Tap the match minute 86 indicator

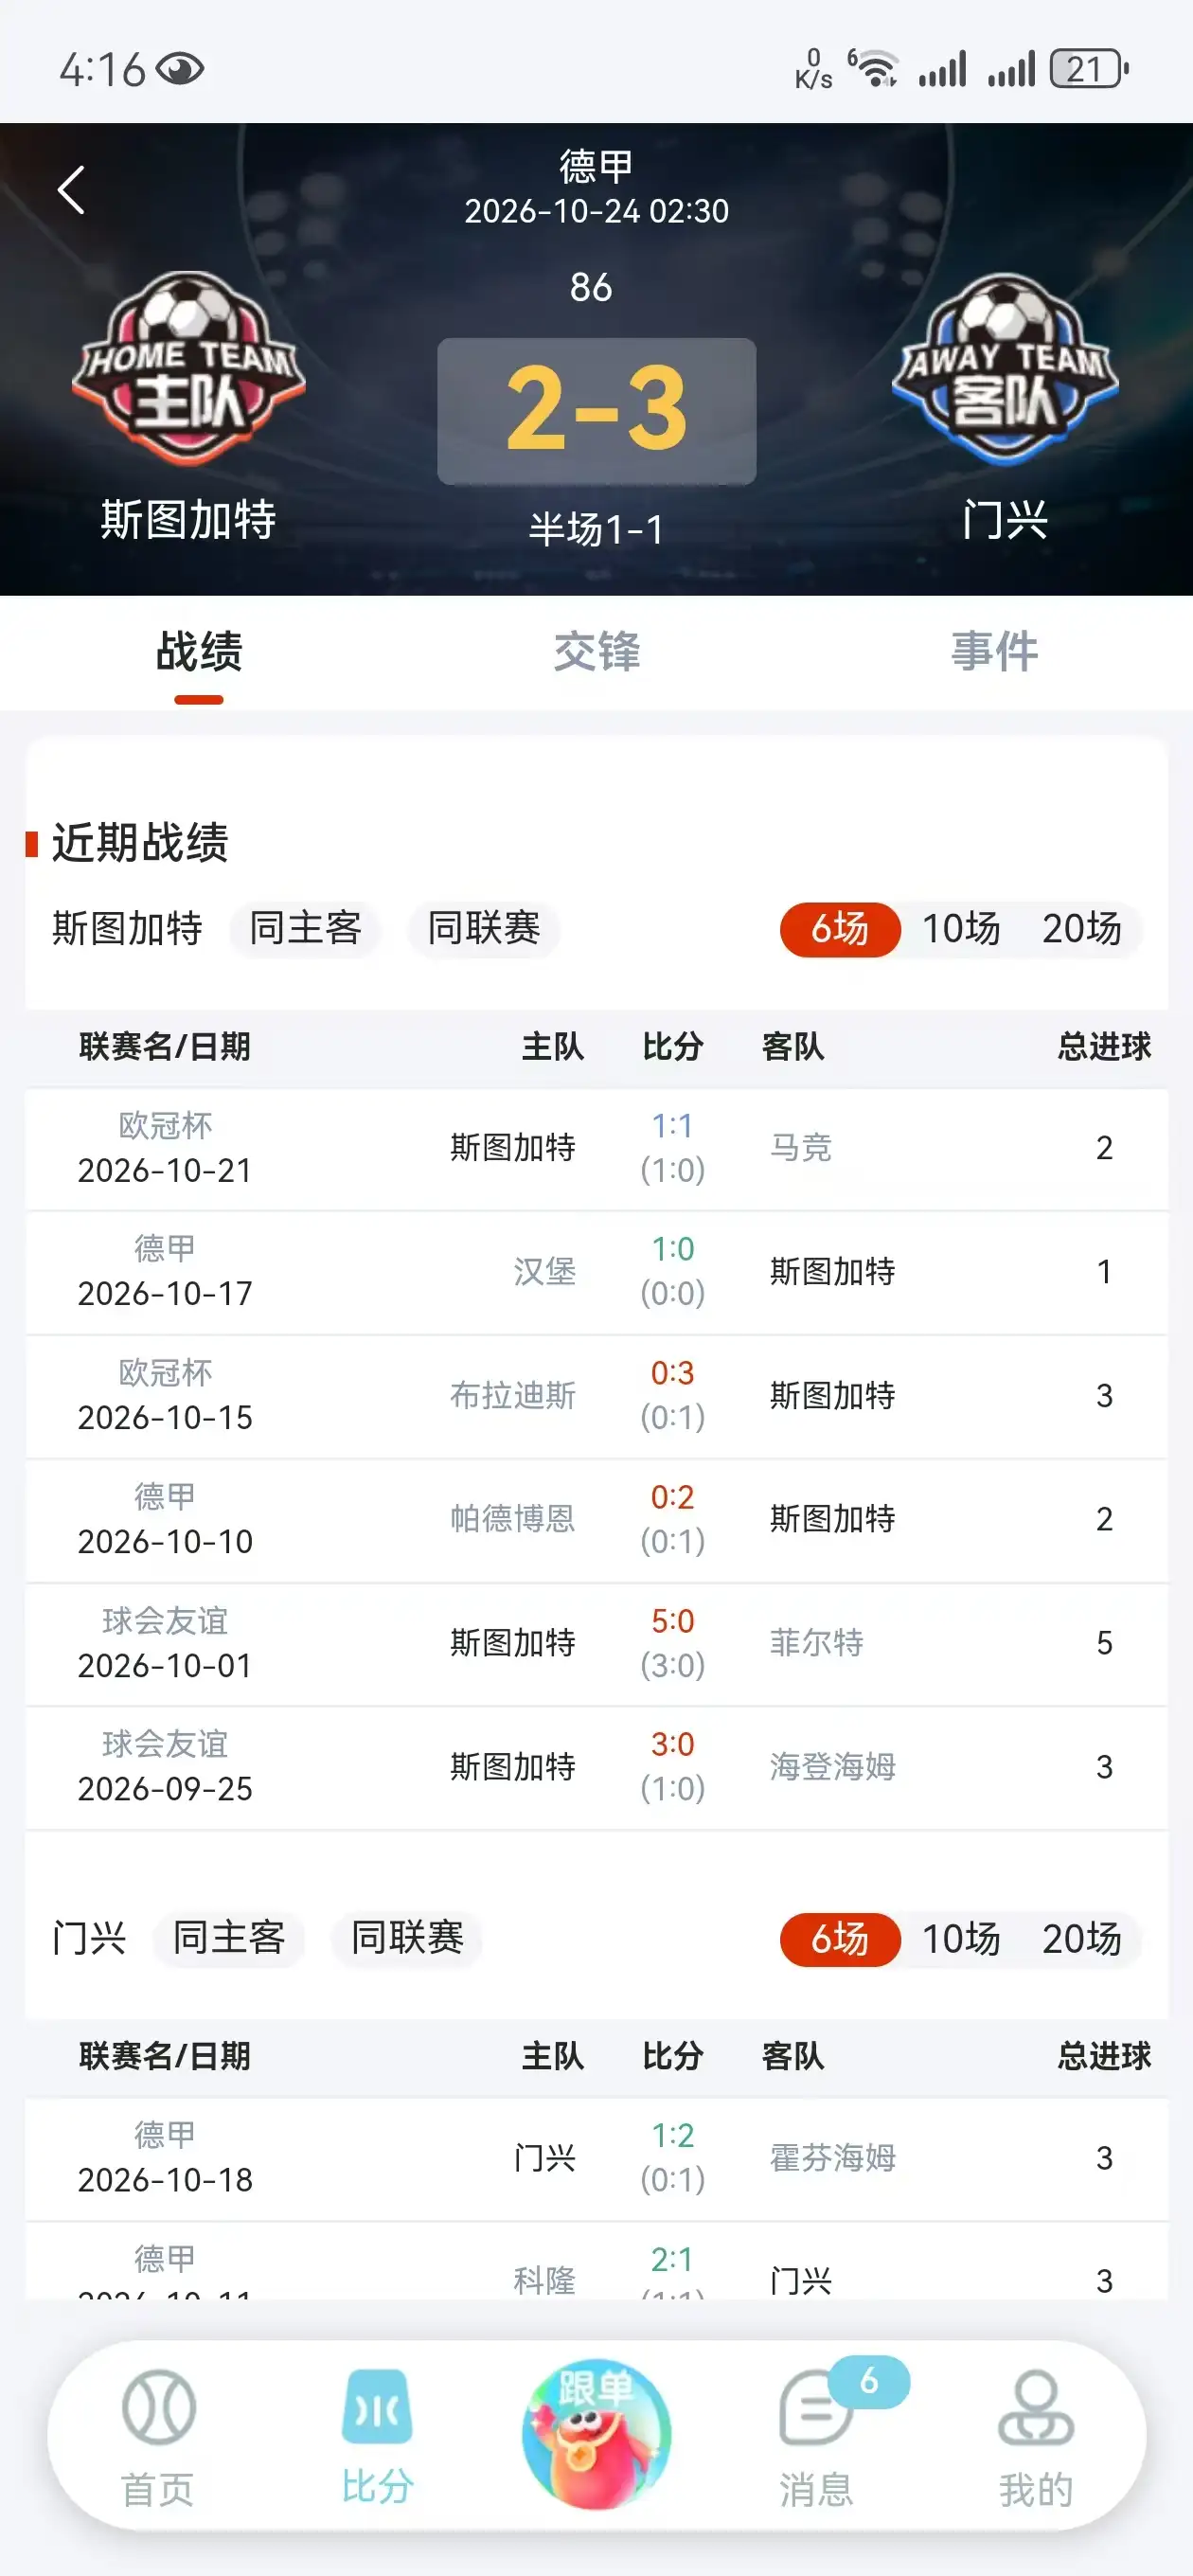tap(591, 288)
